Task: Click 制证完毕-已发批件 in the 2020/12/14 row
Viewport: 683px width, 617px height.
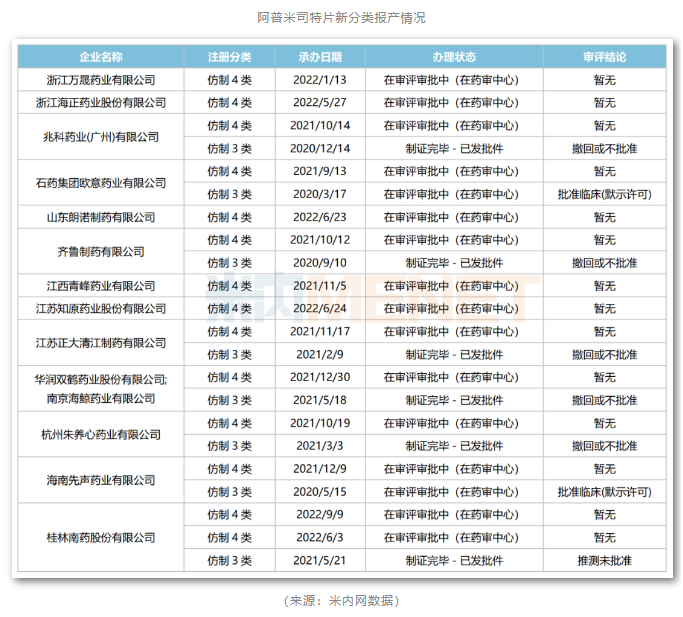Action: pos(454,149)
